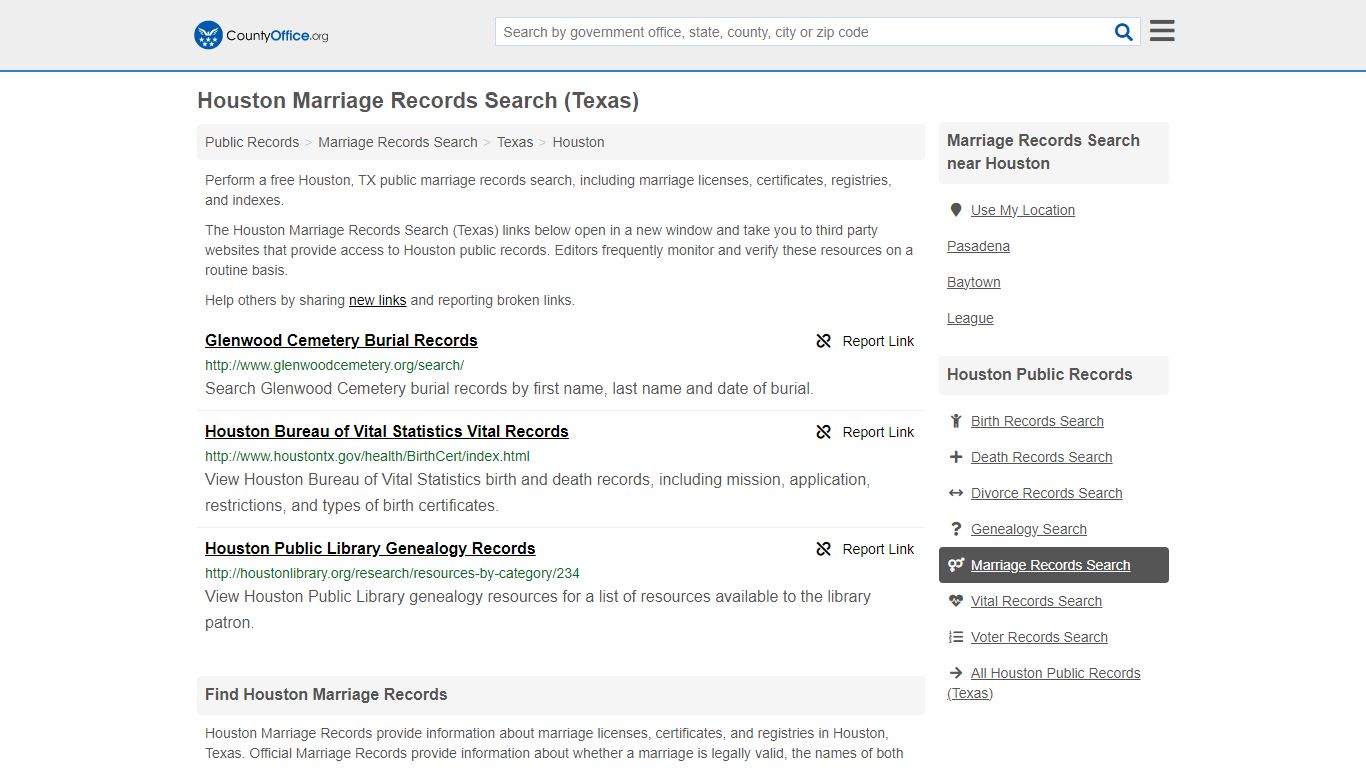Viewport: 1366px width, 768px height.
Task: Open Public Records breadcrumb link
Action: pos(252,142)
